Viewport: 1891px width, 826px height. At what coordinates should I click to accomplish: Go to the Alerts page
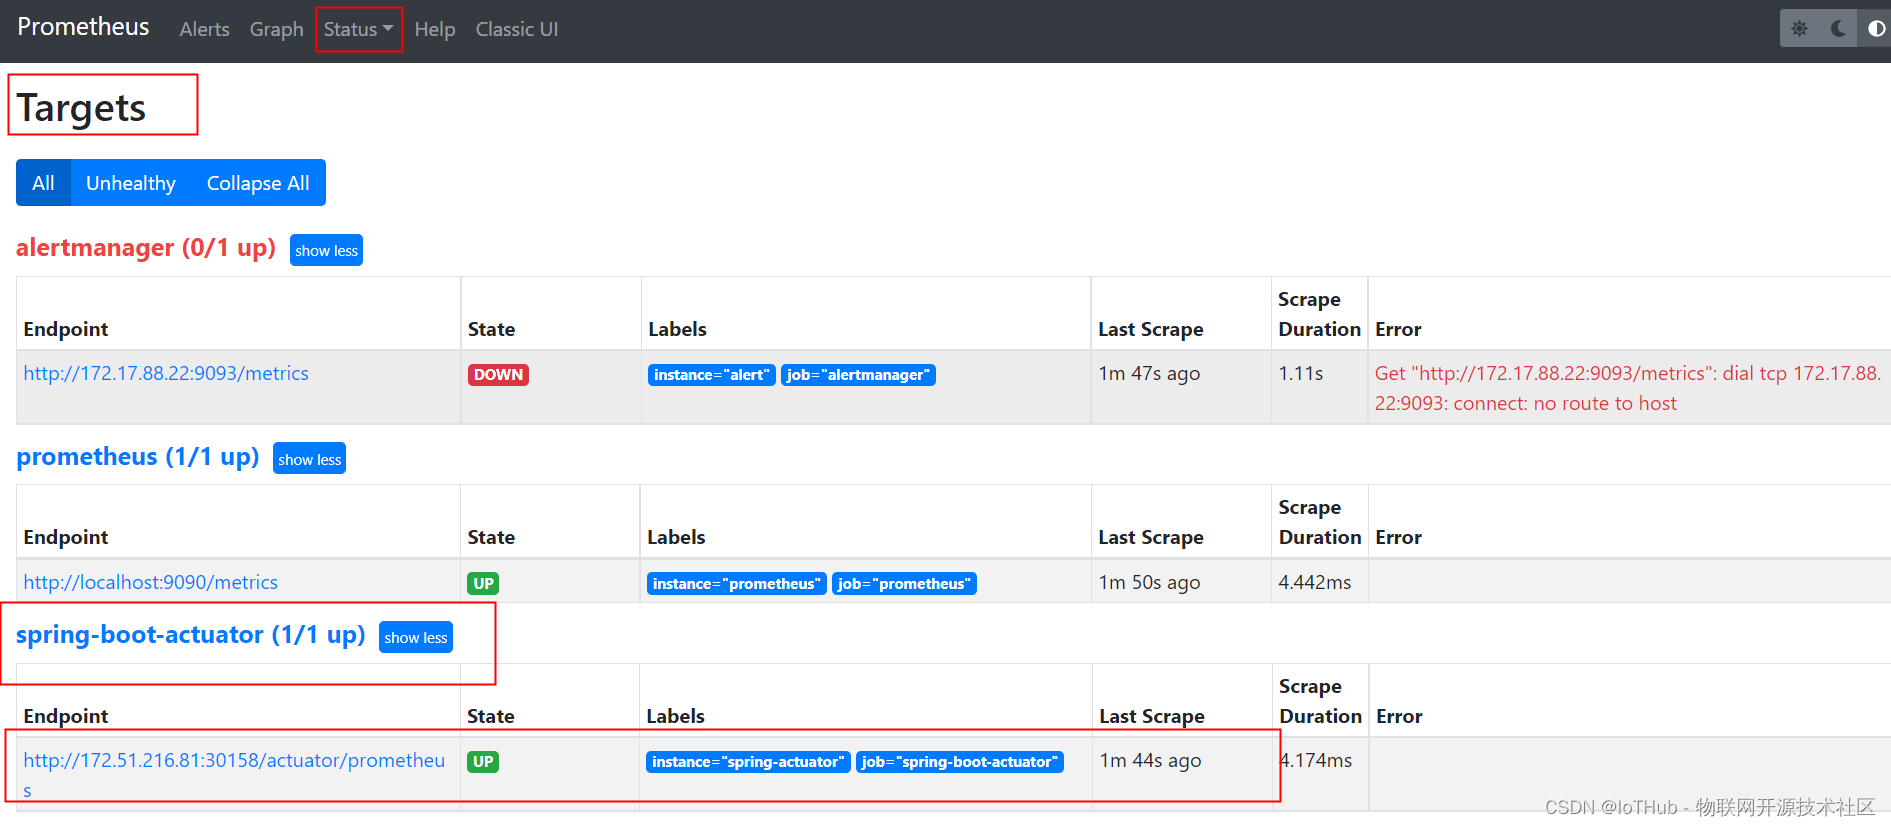coord(204,29)
